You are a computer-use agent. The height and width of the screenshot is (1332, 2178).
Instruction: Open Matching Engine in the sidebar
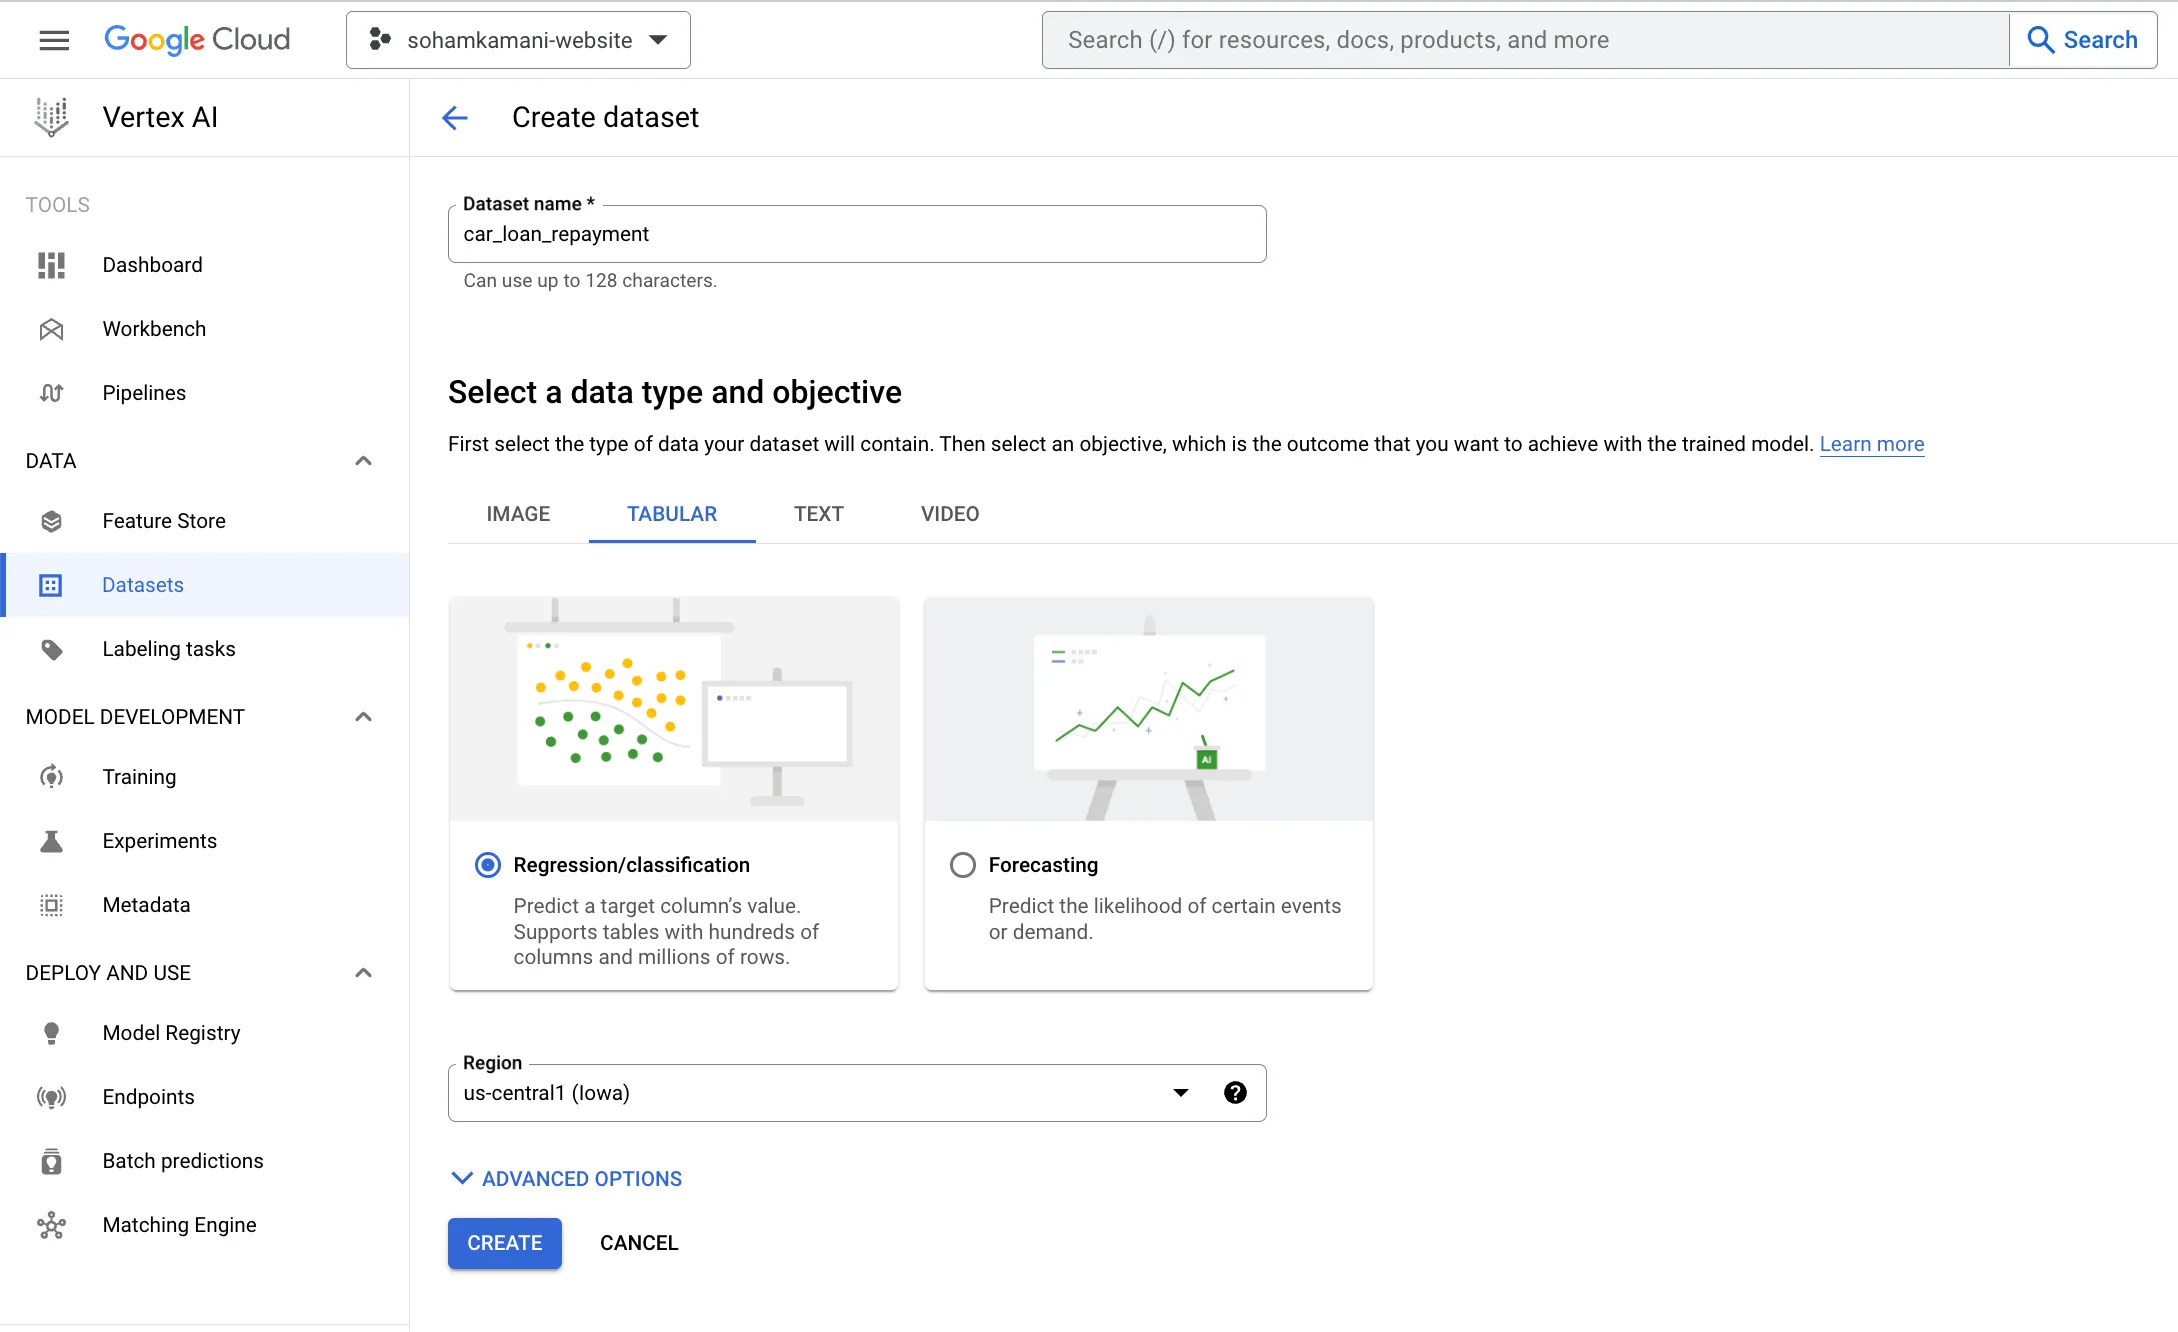tap(179, 1225)
